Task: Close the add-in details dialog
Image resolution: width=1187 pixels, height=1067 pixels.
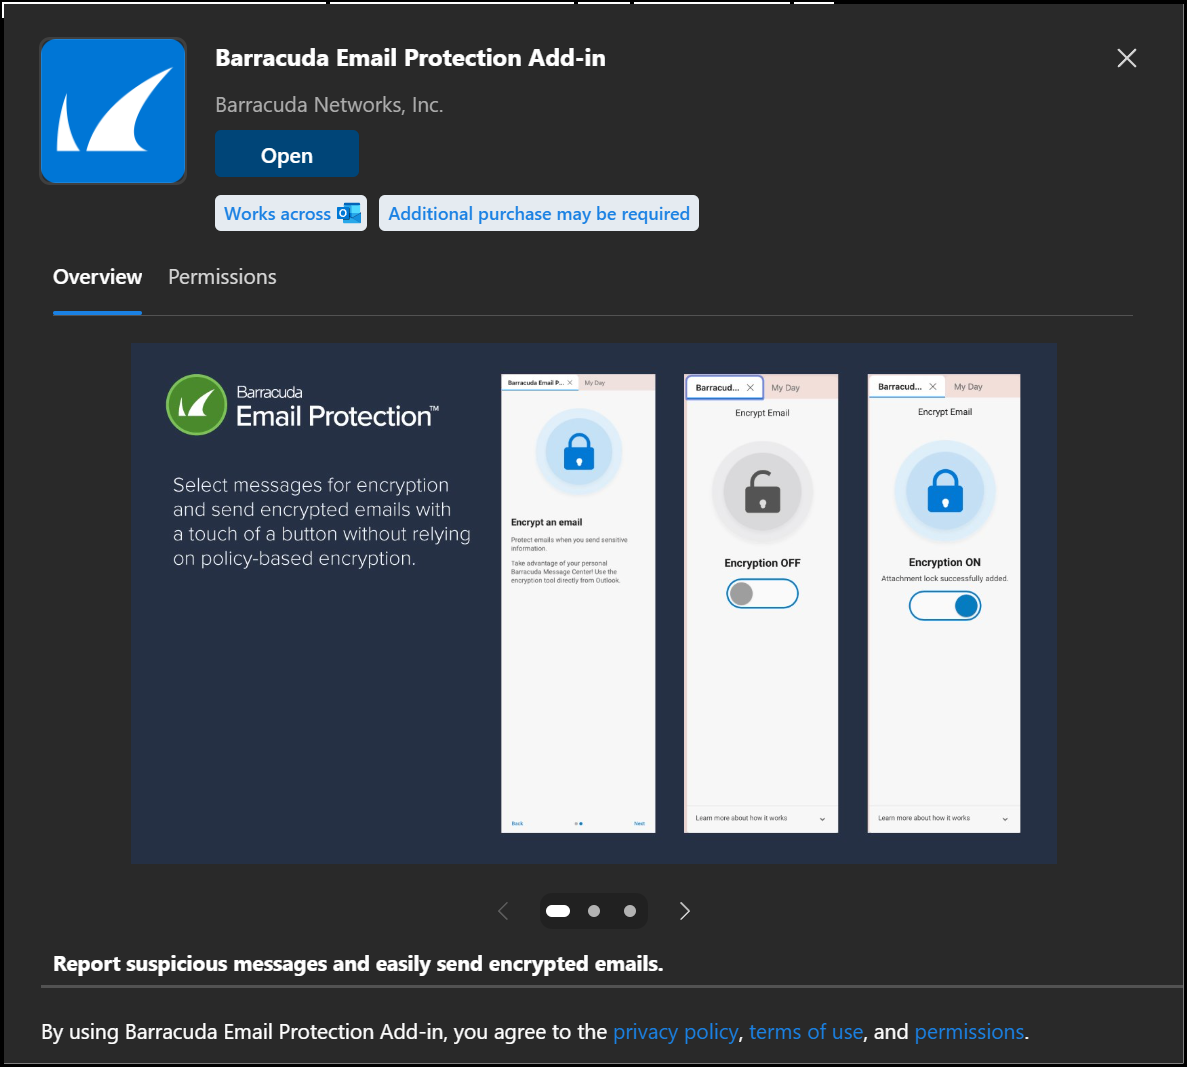Action: [1126, 58]
